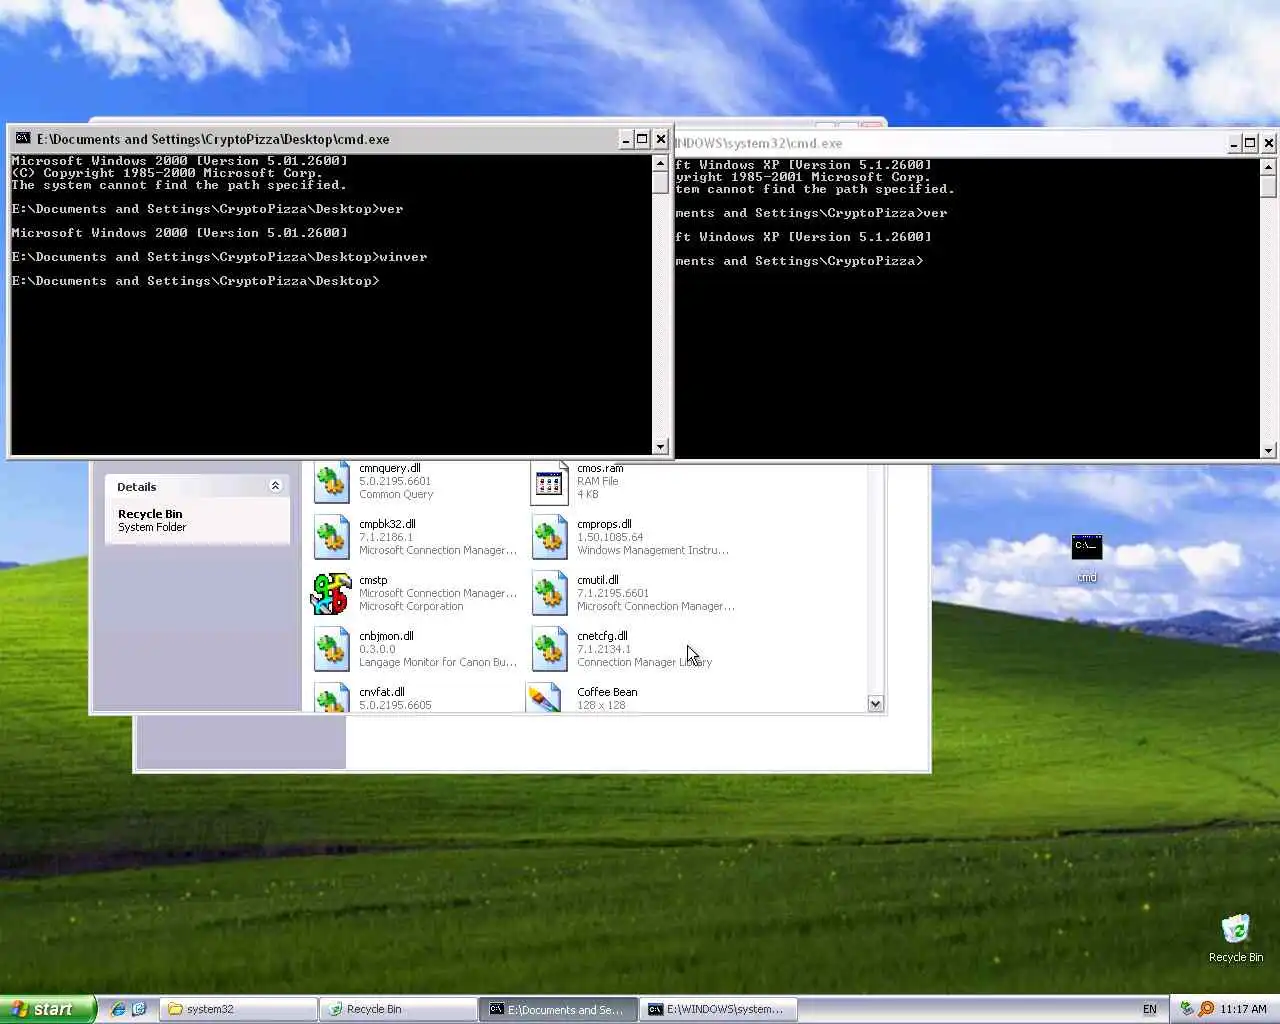Launch Internet Explorer from Quick Launch
Screen dimensions: 1280x1024
118,1009
